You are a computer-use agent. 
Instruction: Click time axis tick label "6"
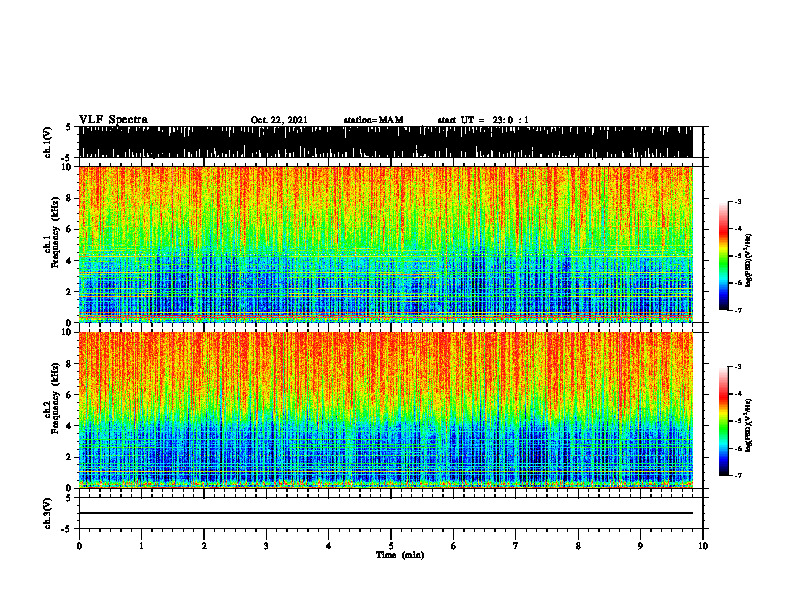(x=454, y=546)
